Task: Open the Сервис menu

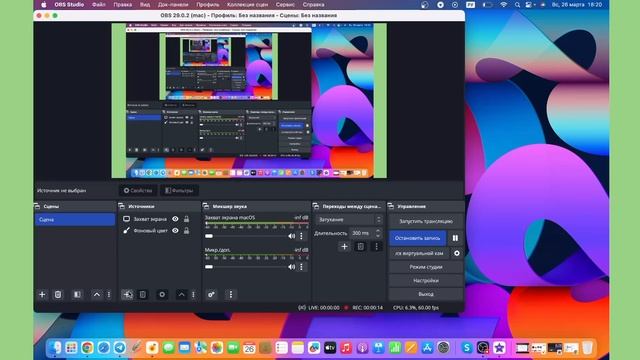Action: point(285,4)
